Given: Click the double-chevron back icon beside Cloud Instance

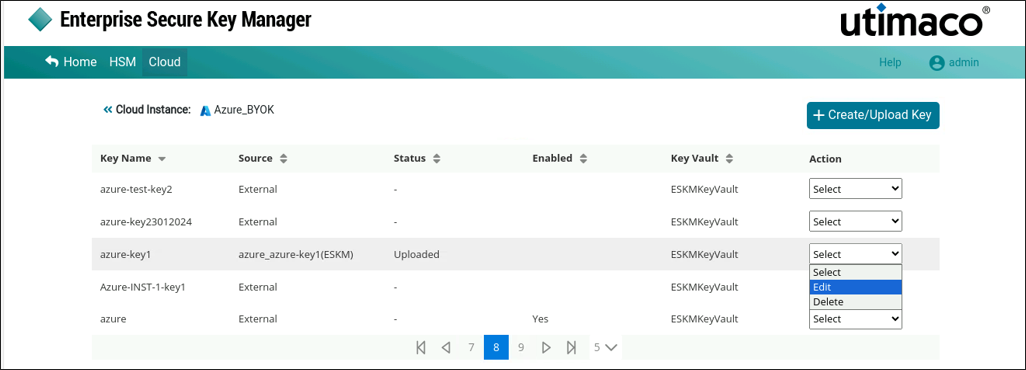Looking at the screenshot, I should [108, 109].
